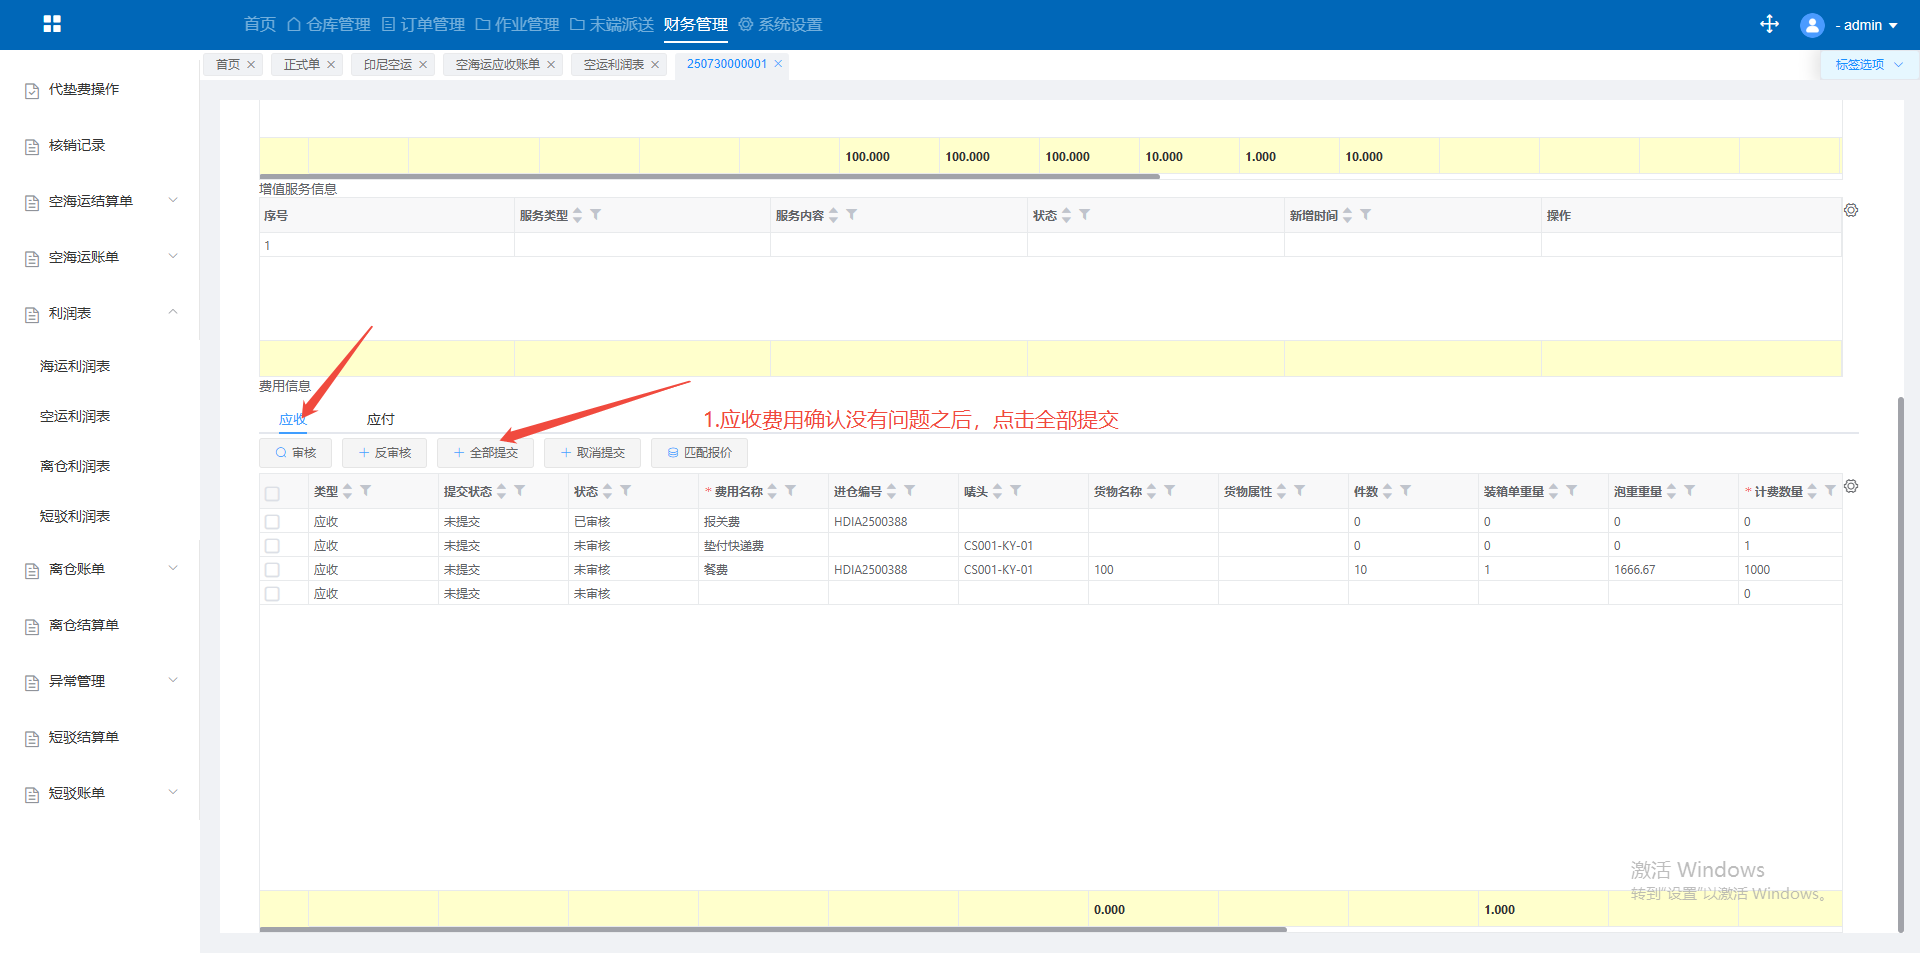Image resolution: width=1920 pixels, height=953 pixels.
Task: Open settings gear for fee table
Action: (1851, 487)
